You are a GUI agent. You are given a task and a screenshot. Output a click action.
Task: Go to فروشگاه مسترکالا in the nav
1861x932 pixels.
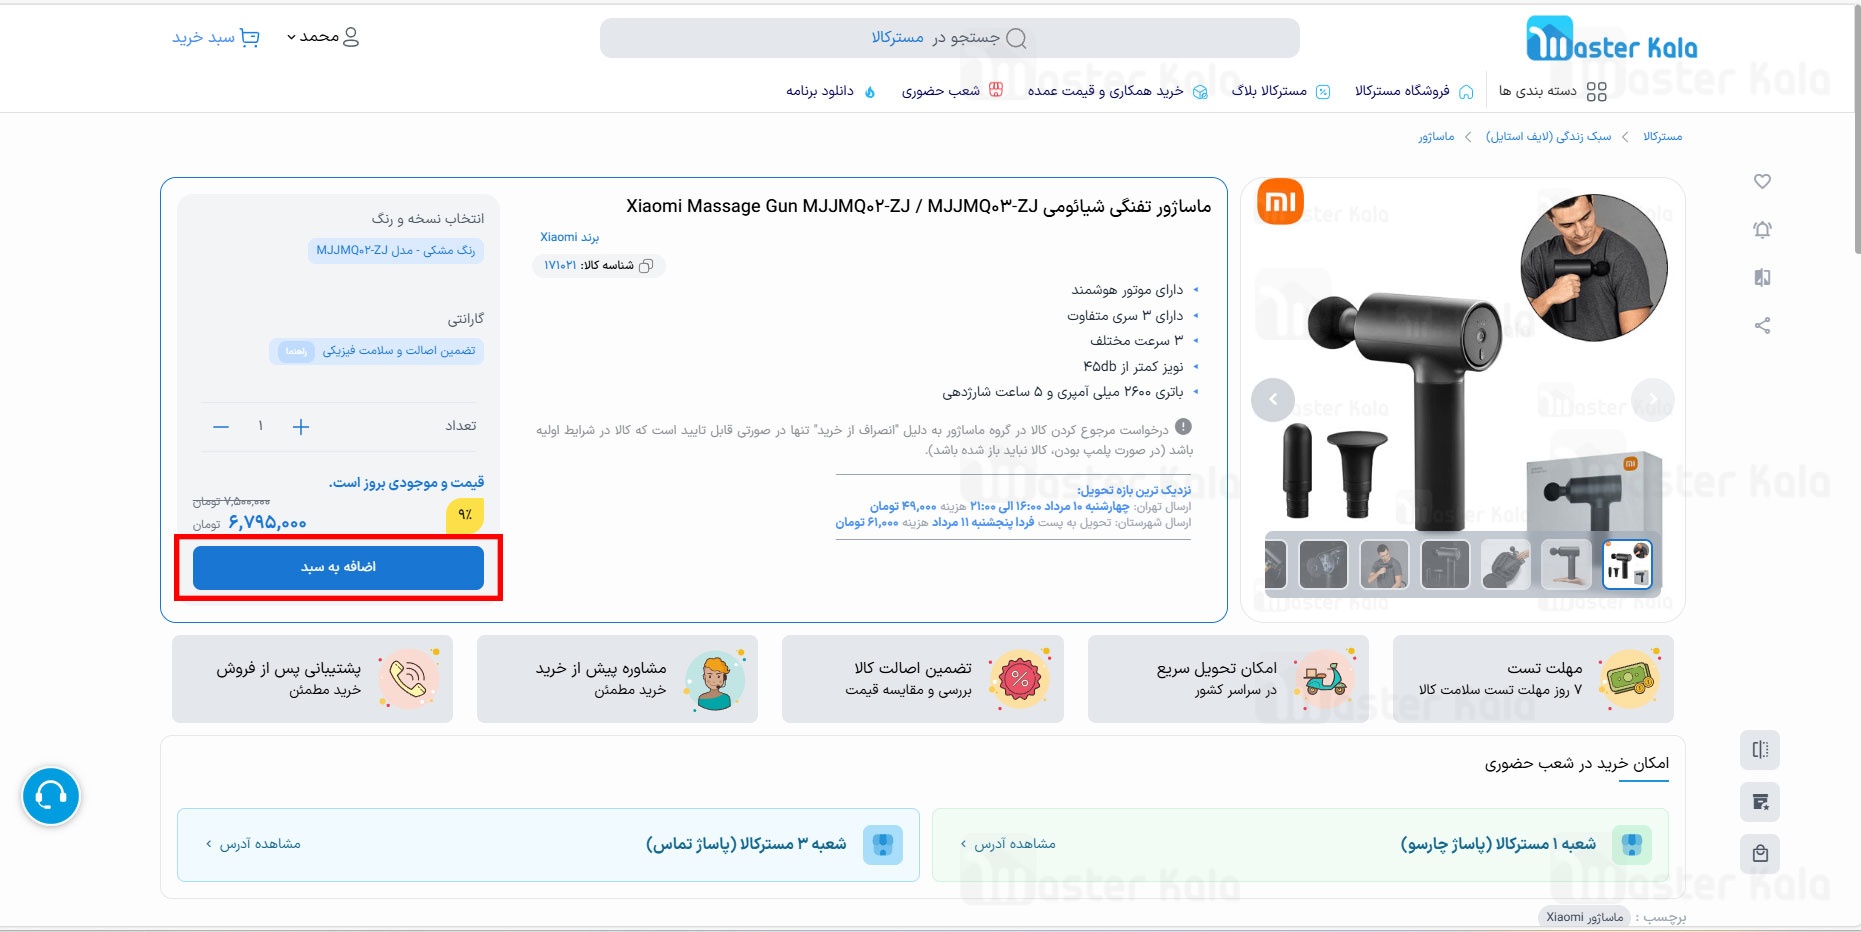[1414, 91]
